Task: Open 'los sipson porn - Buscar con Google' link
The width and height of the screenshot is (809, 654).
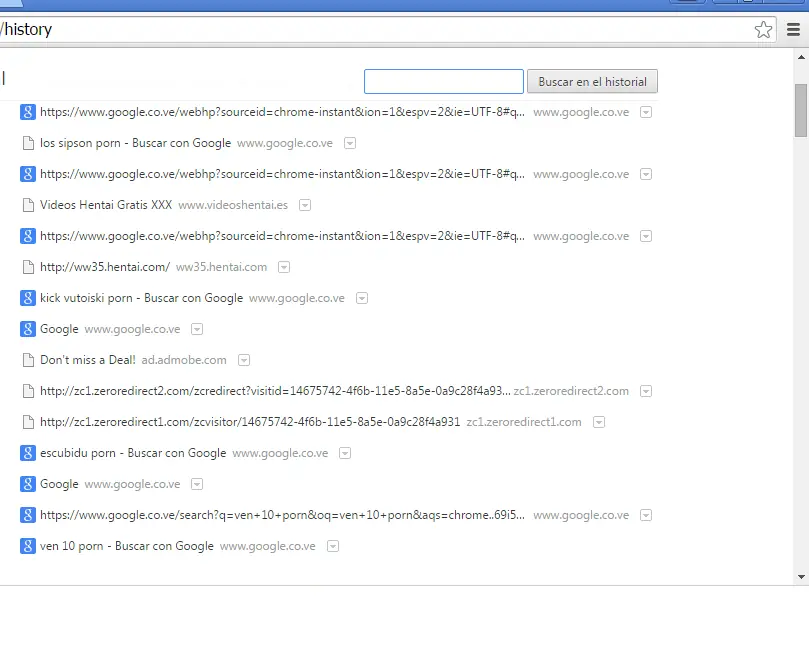Action: coord(135,143)
